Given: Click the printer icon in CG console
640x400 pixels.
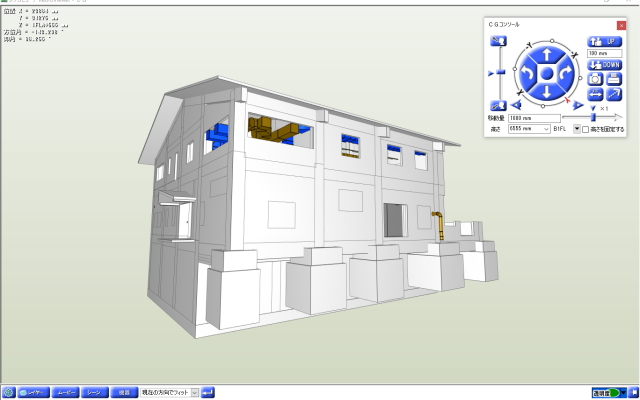Looking at the screenshot, I should pos(614,78).
